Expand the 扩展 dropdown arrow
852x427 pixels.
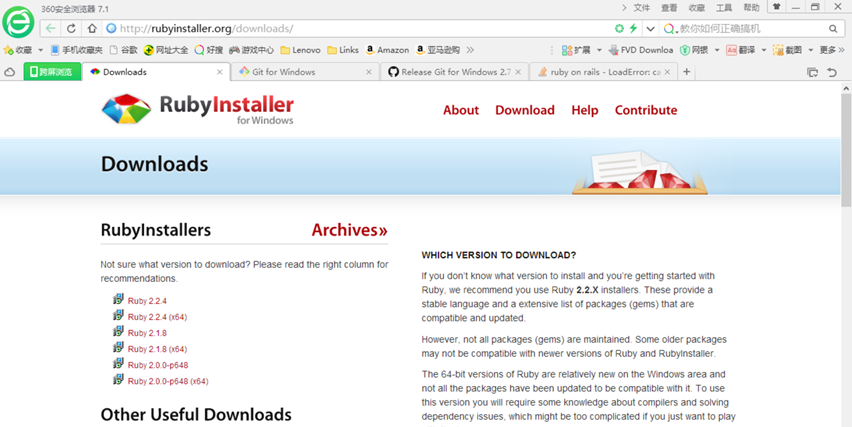click(599, 50)
